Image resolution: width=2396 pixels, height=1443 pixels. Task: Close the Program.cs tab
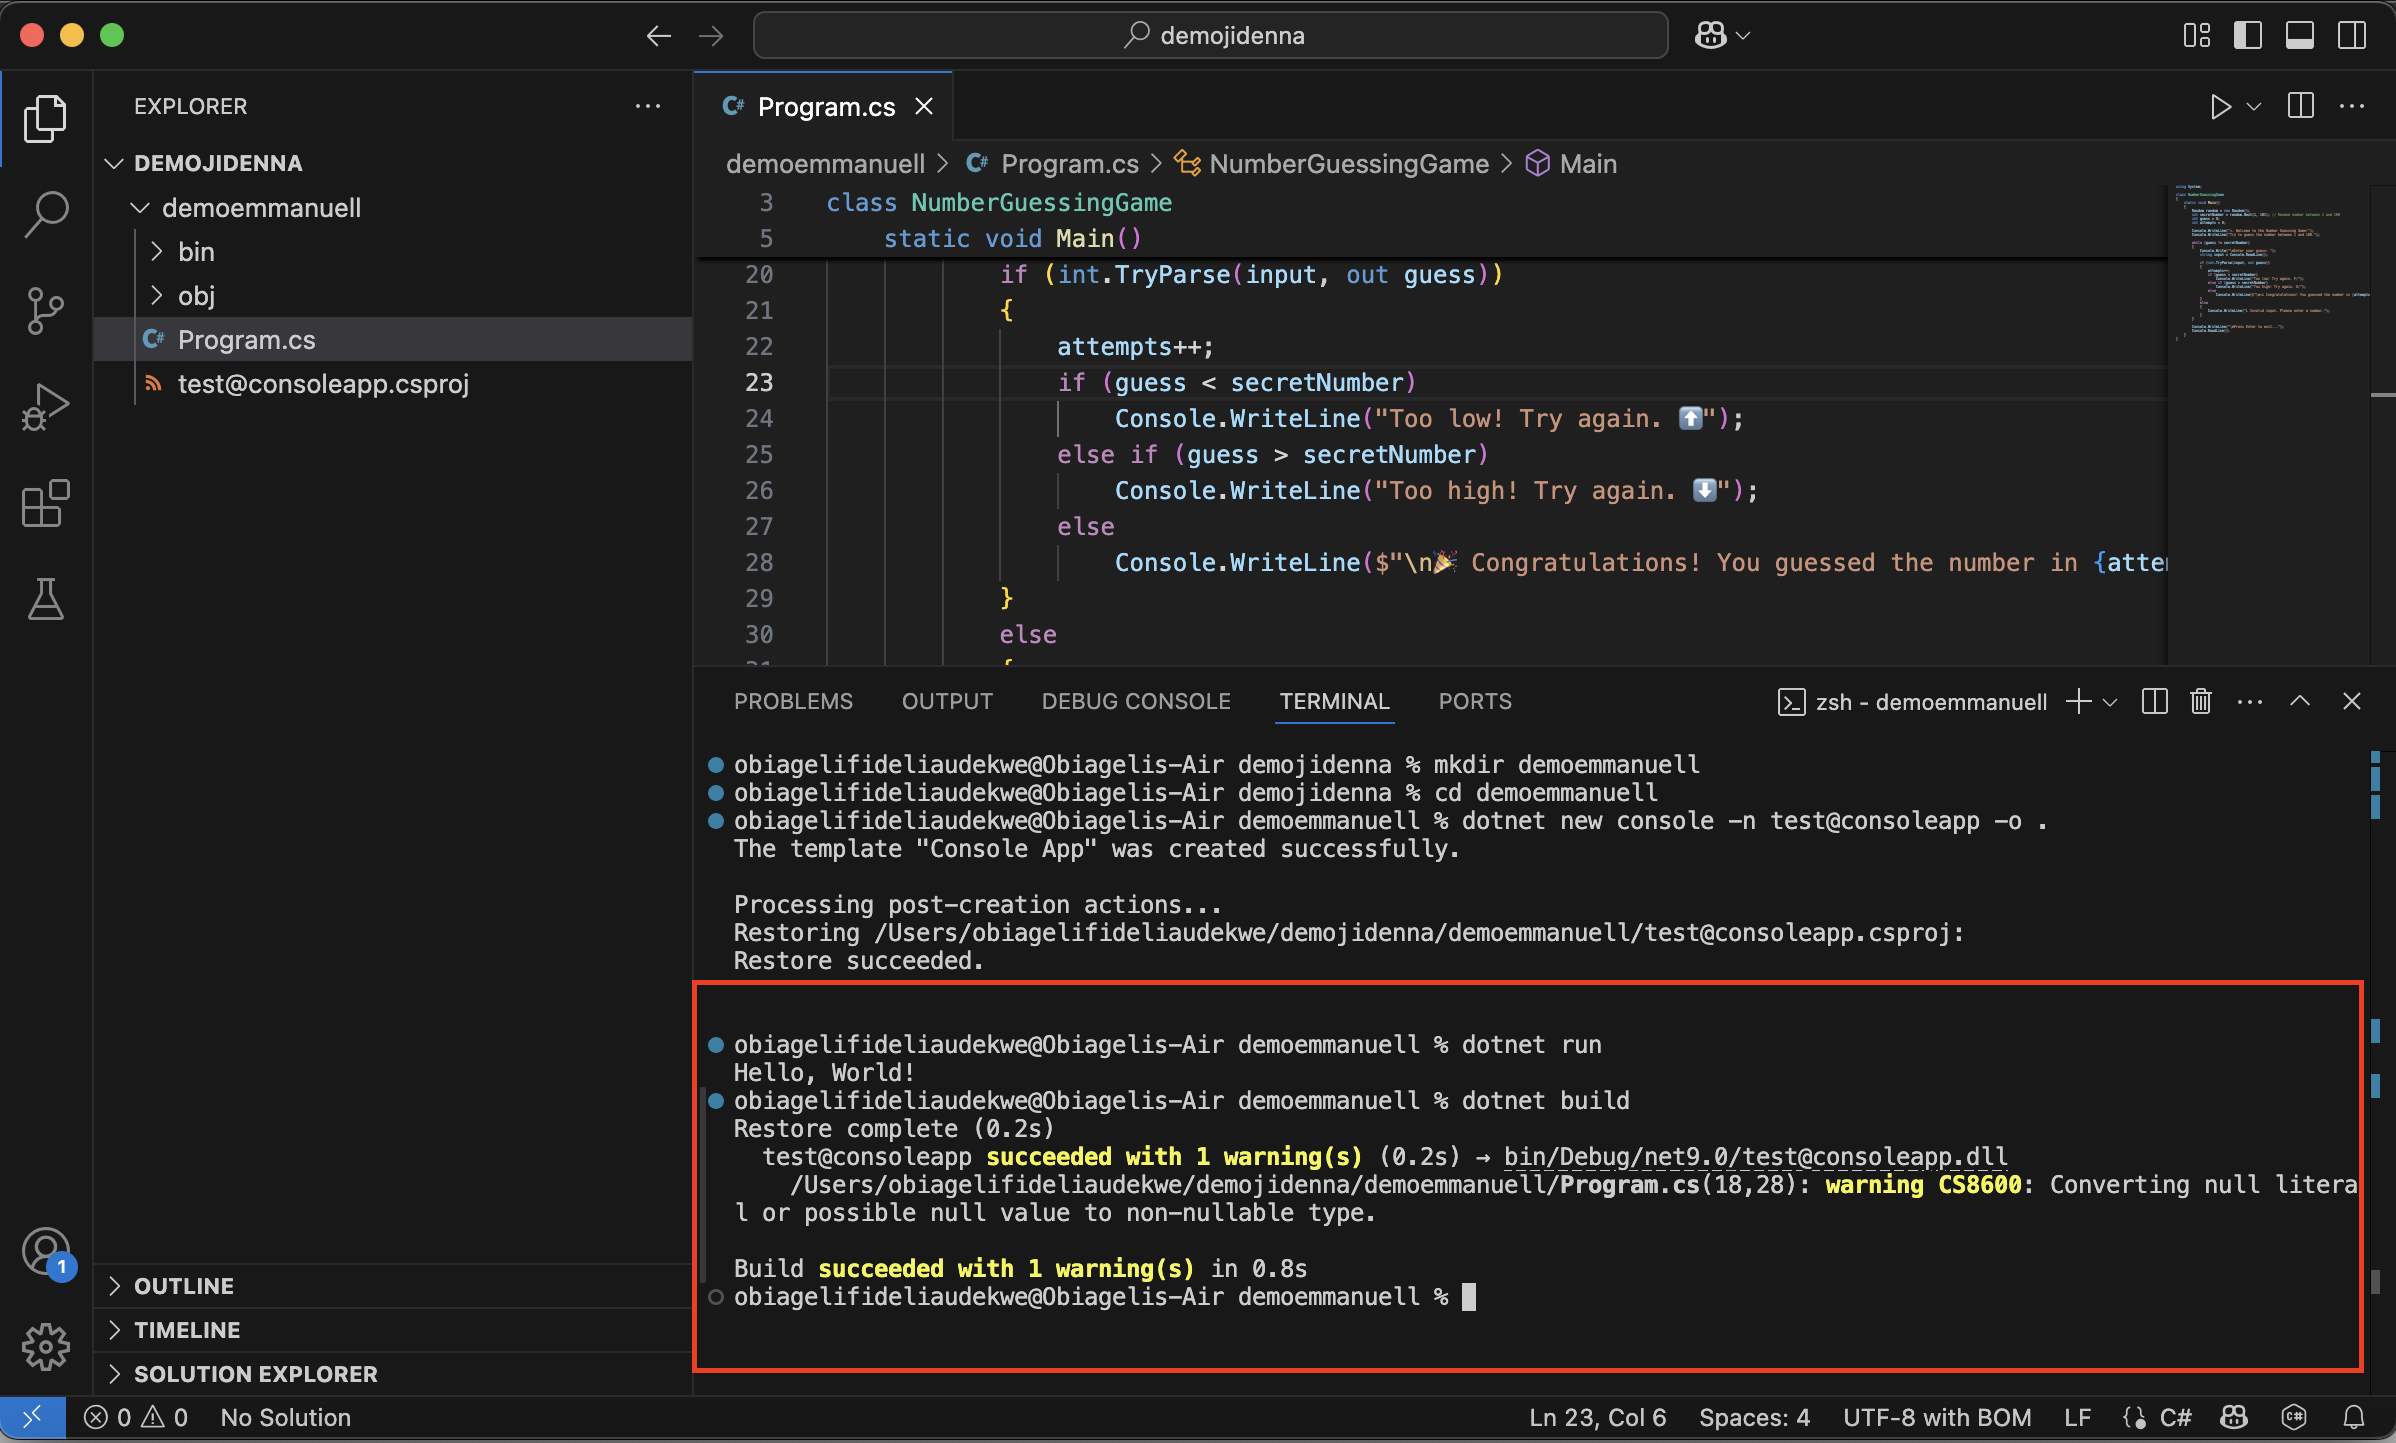tap(924, 106)
